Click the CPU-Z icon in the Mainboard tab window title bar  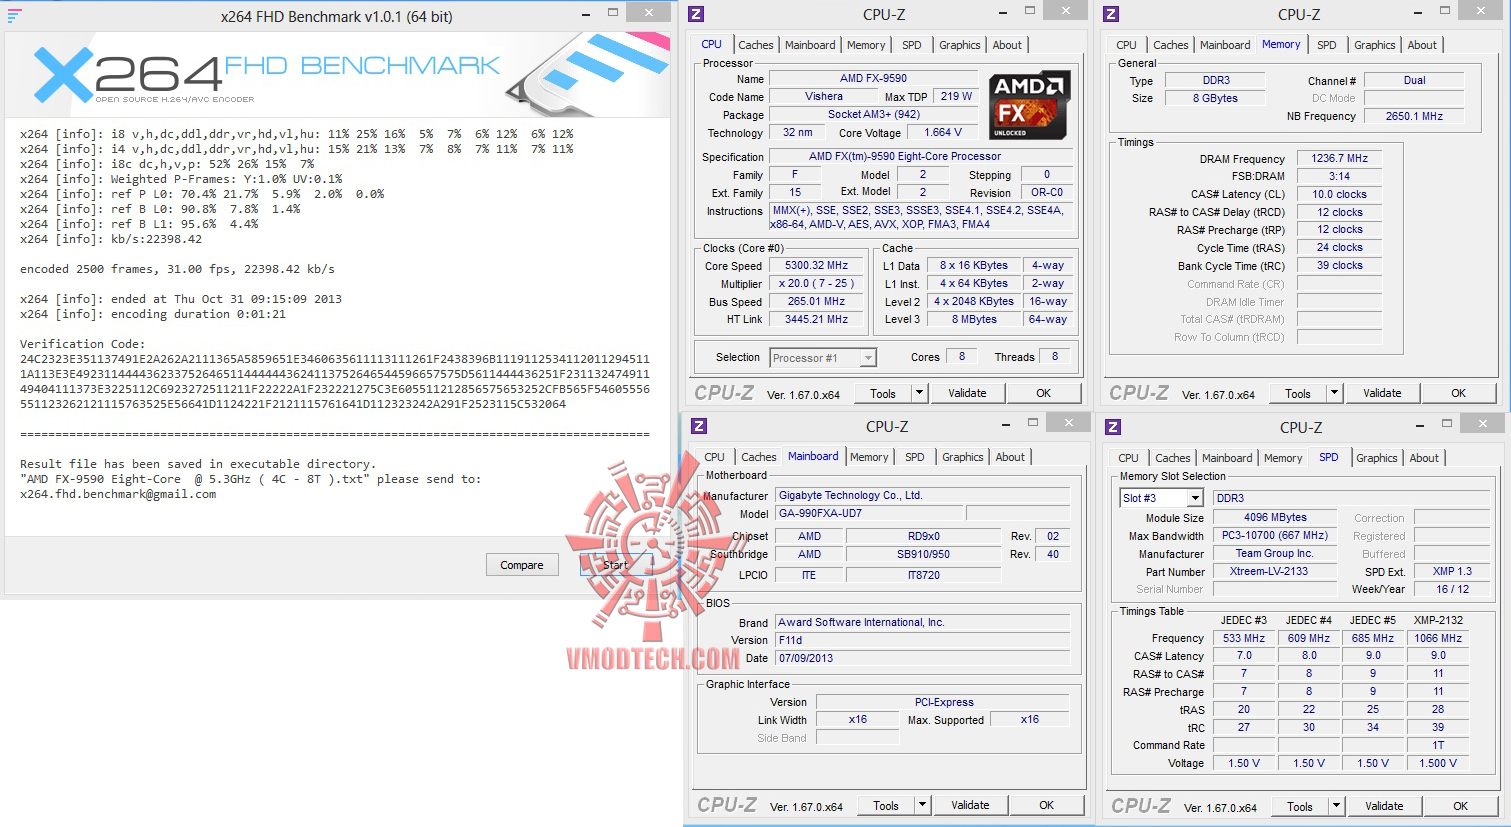pos(699,426)
